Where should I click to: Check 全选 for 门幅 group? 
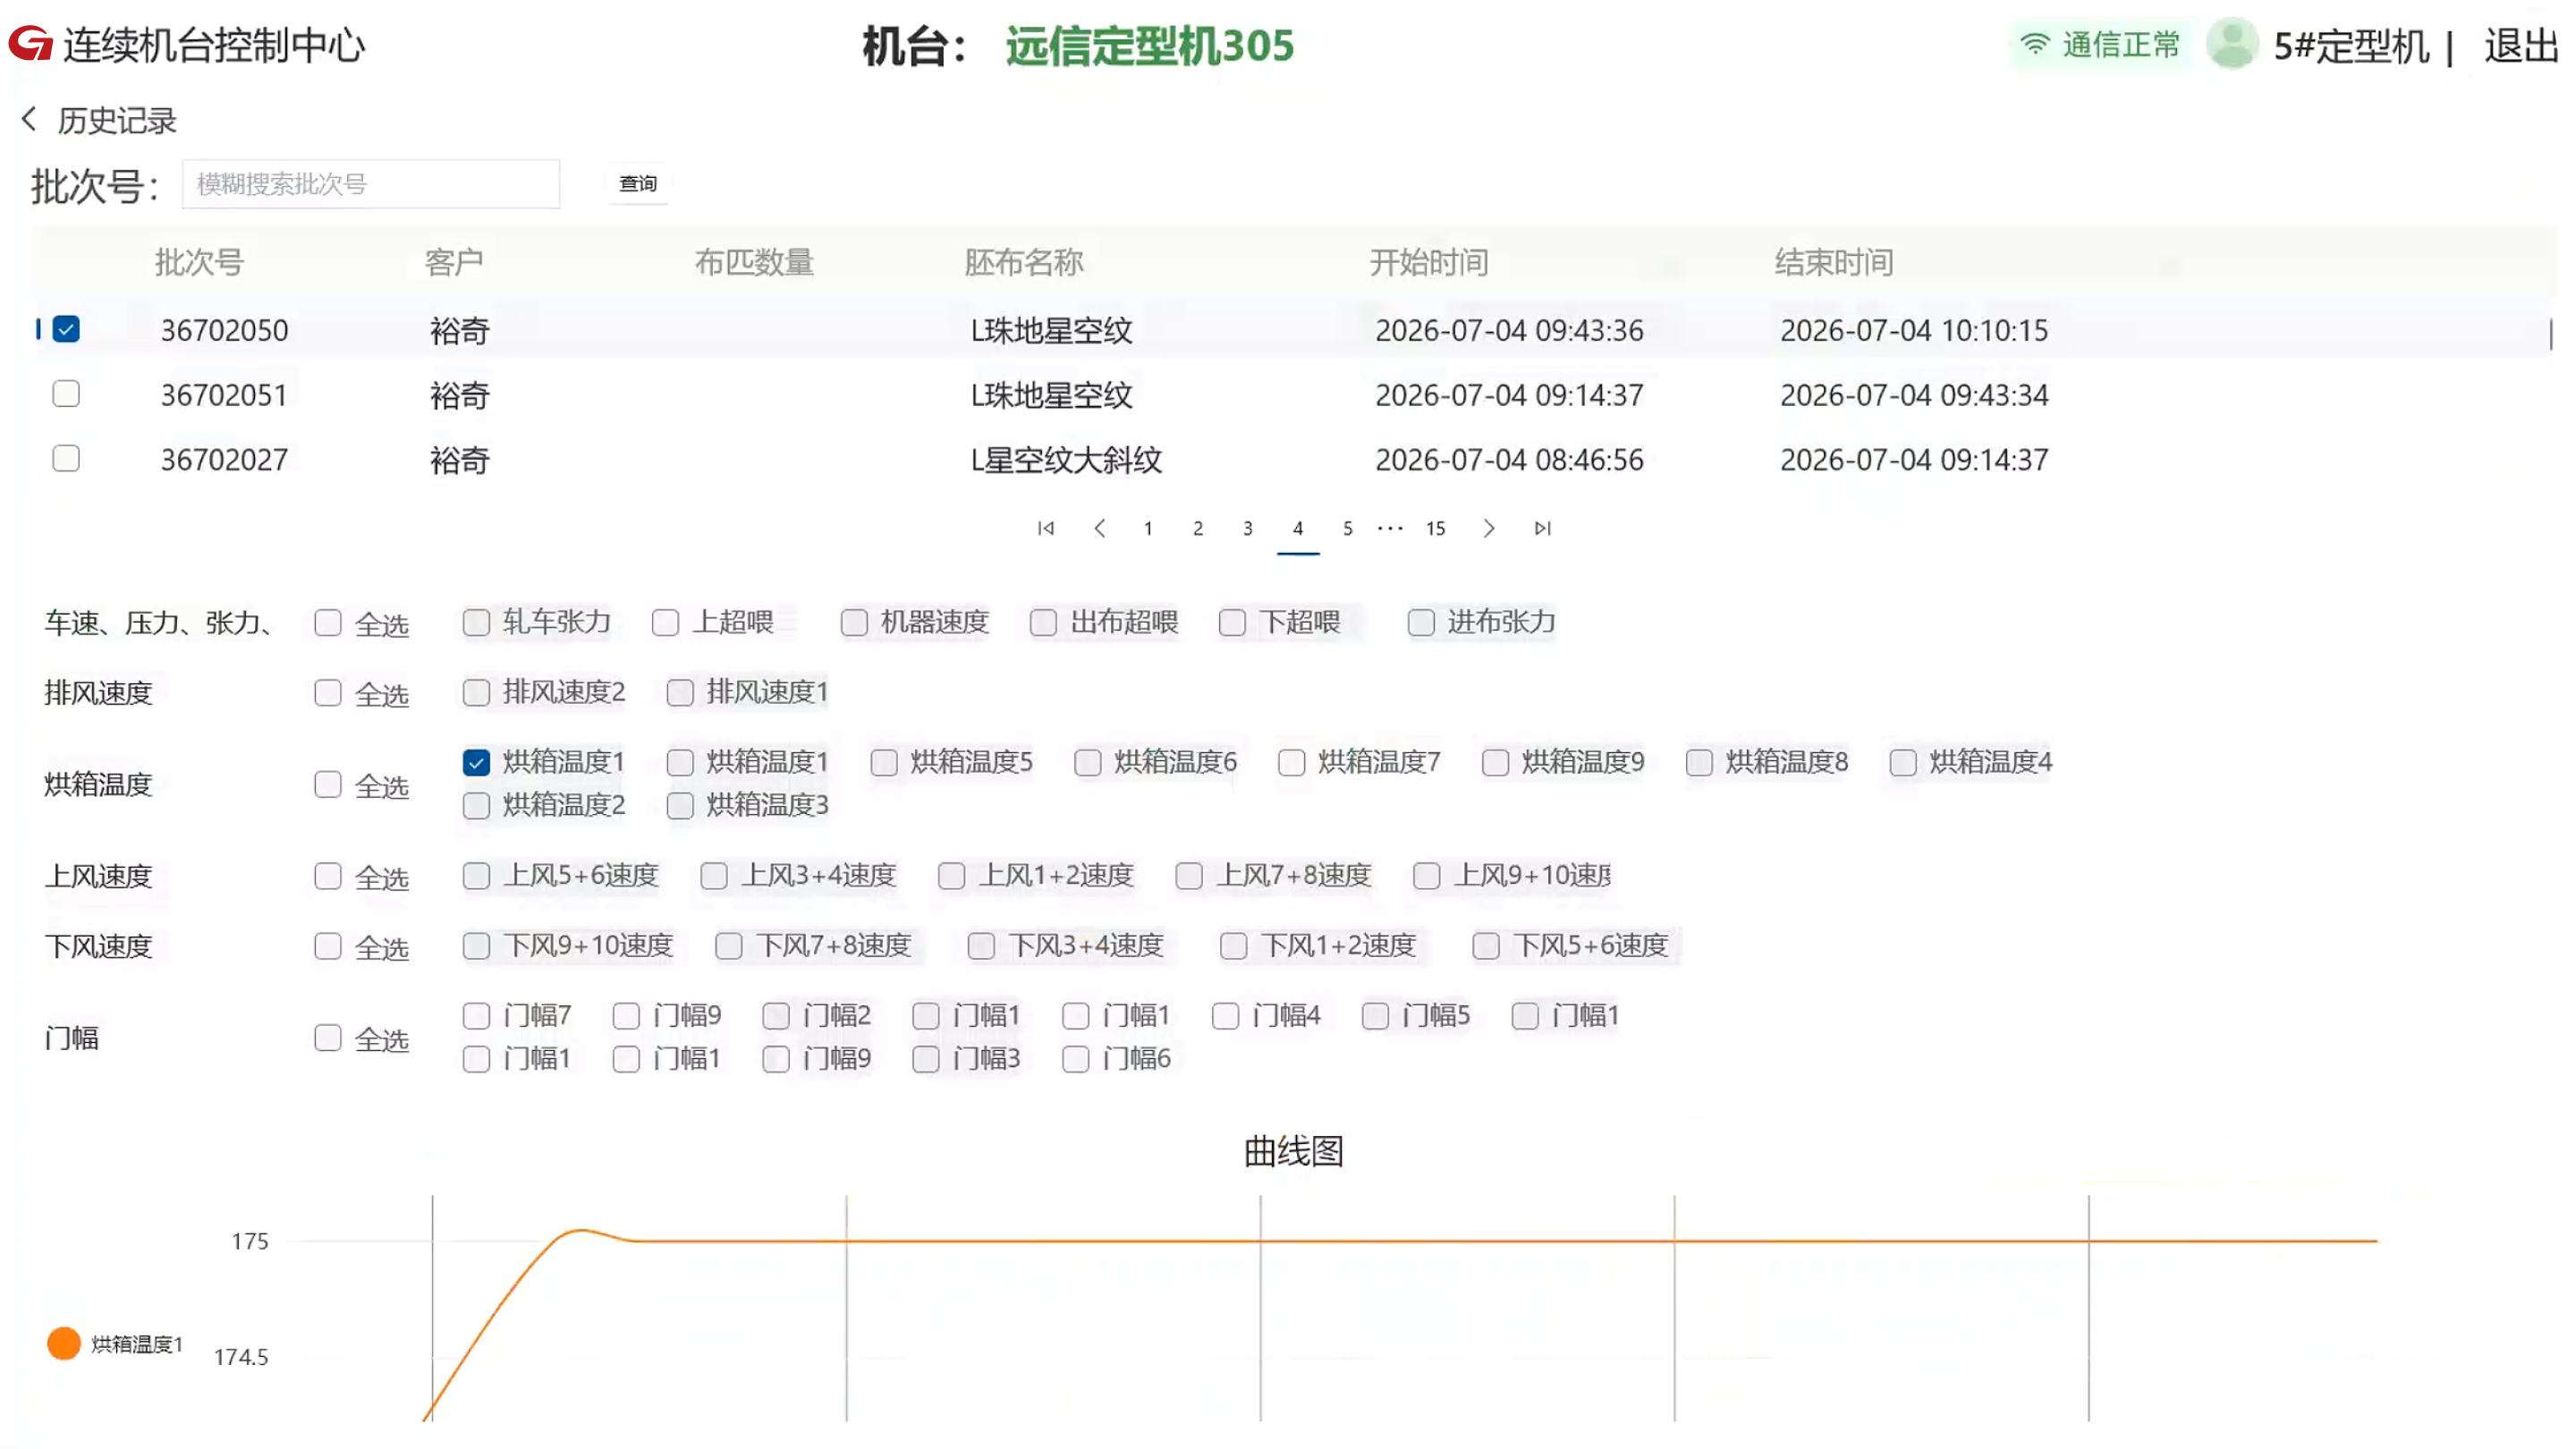pyautogui.click(x=328, y=1039)
